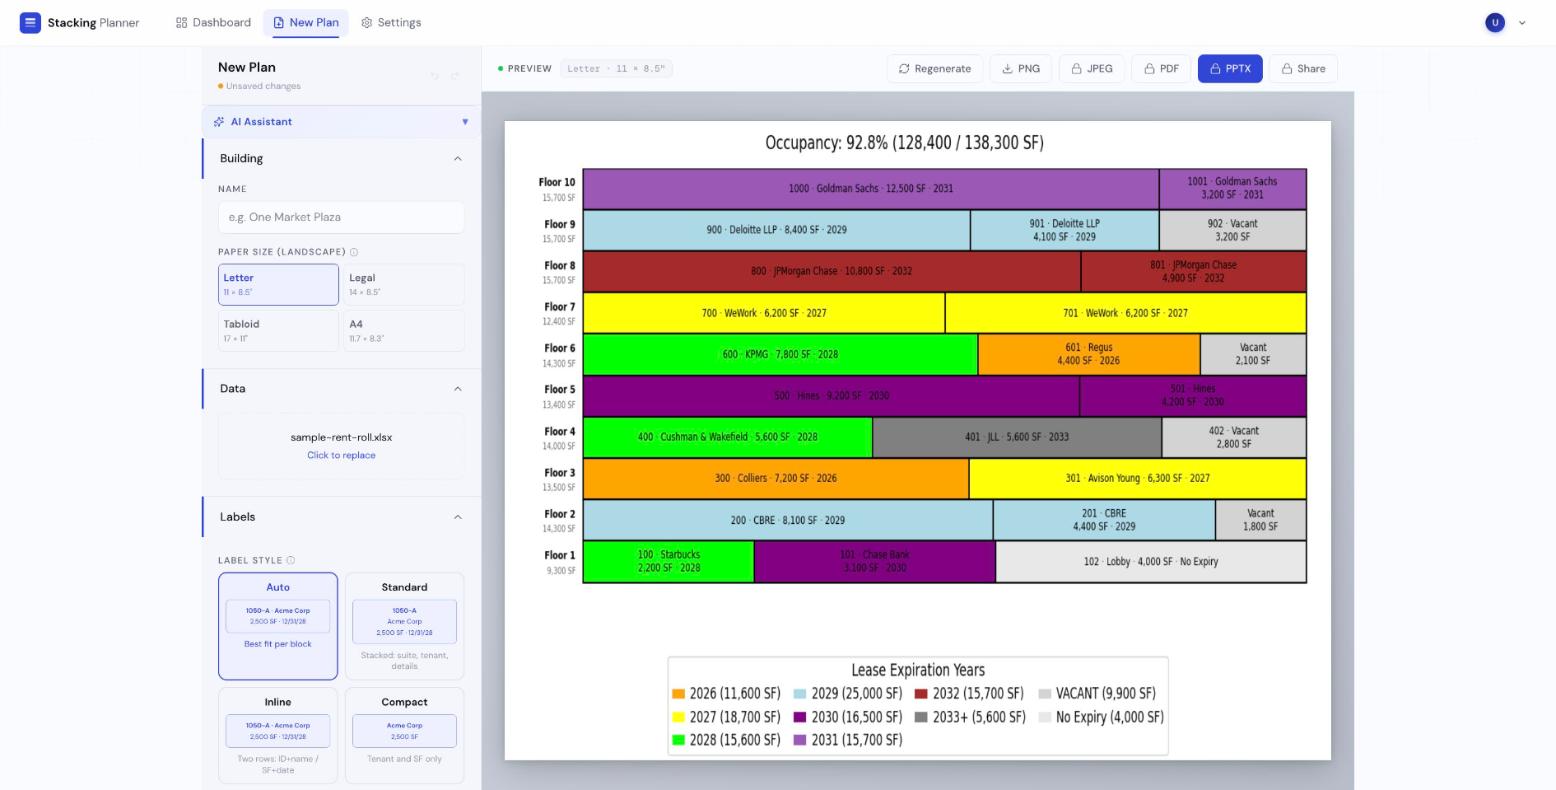Go to the Dashboard tab

click(213, 22)
